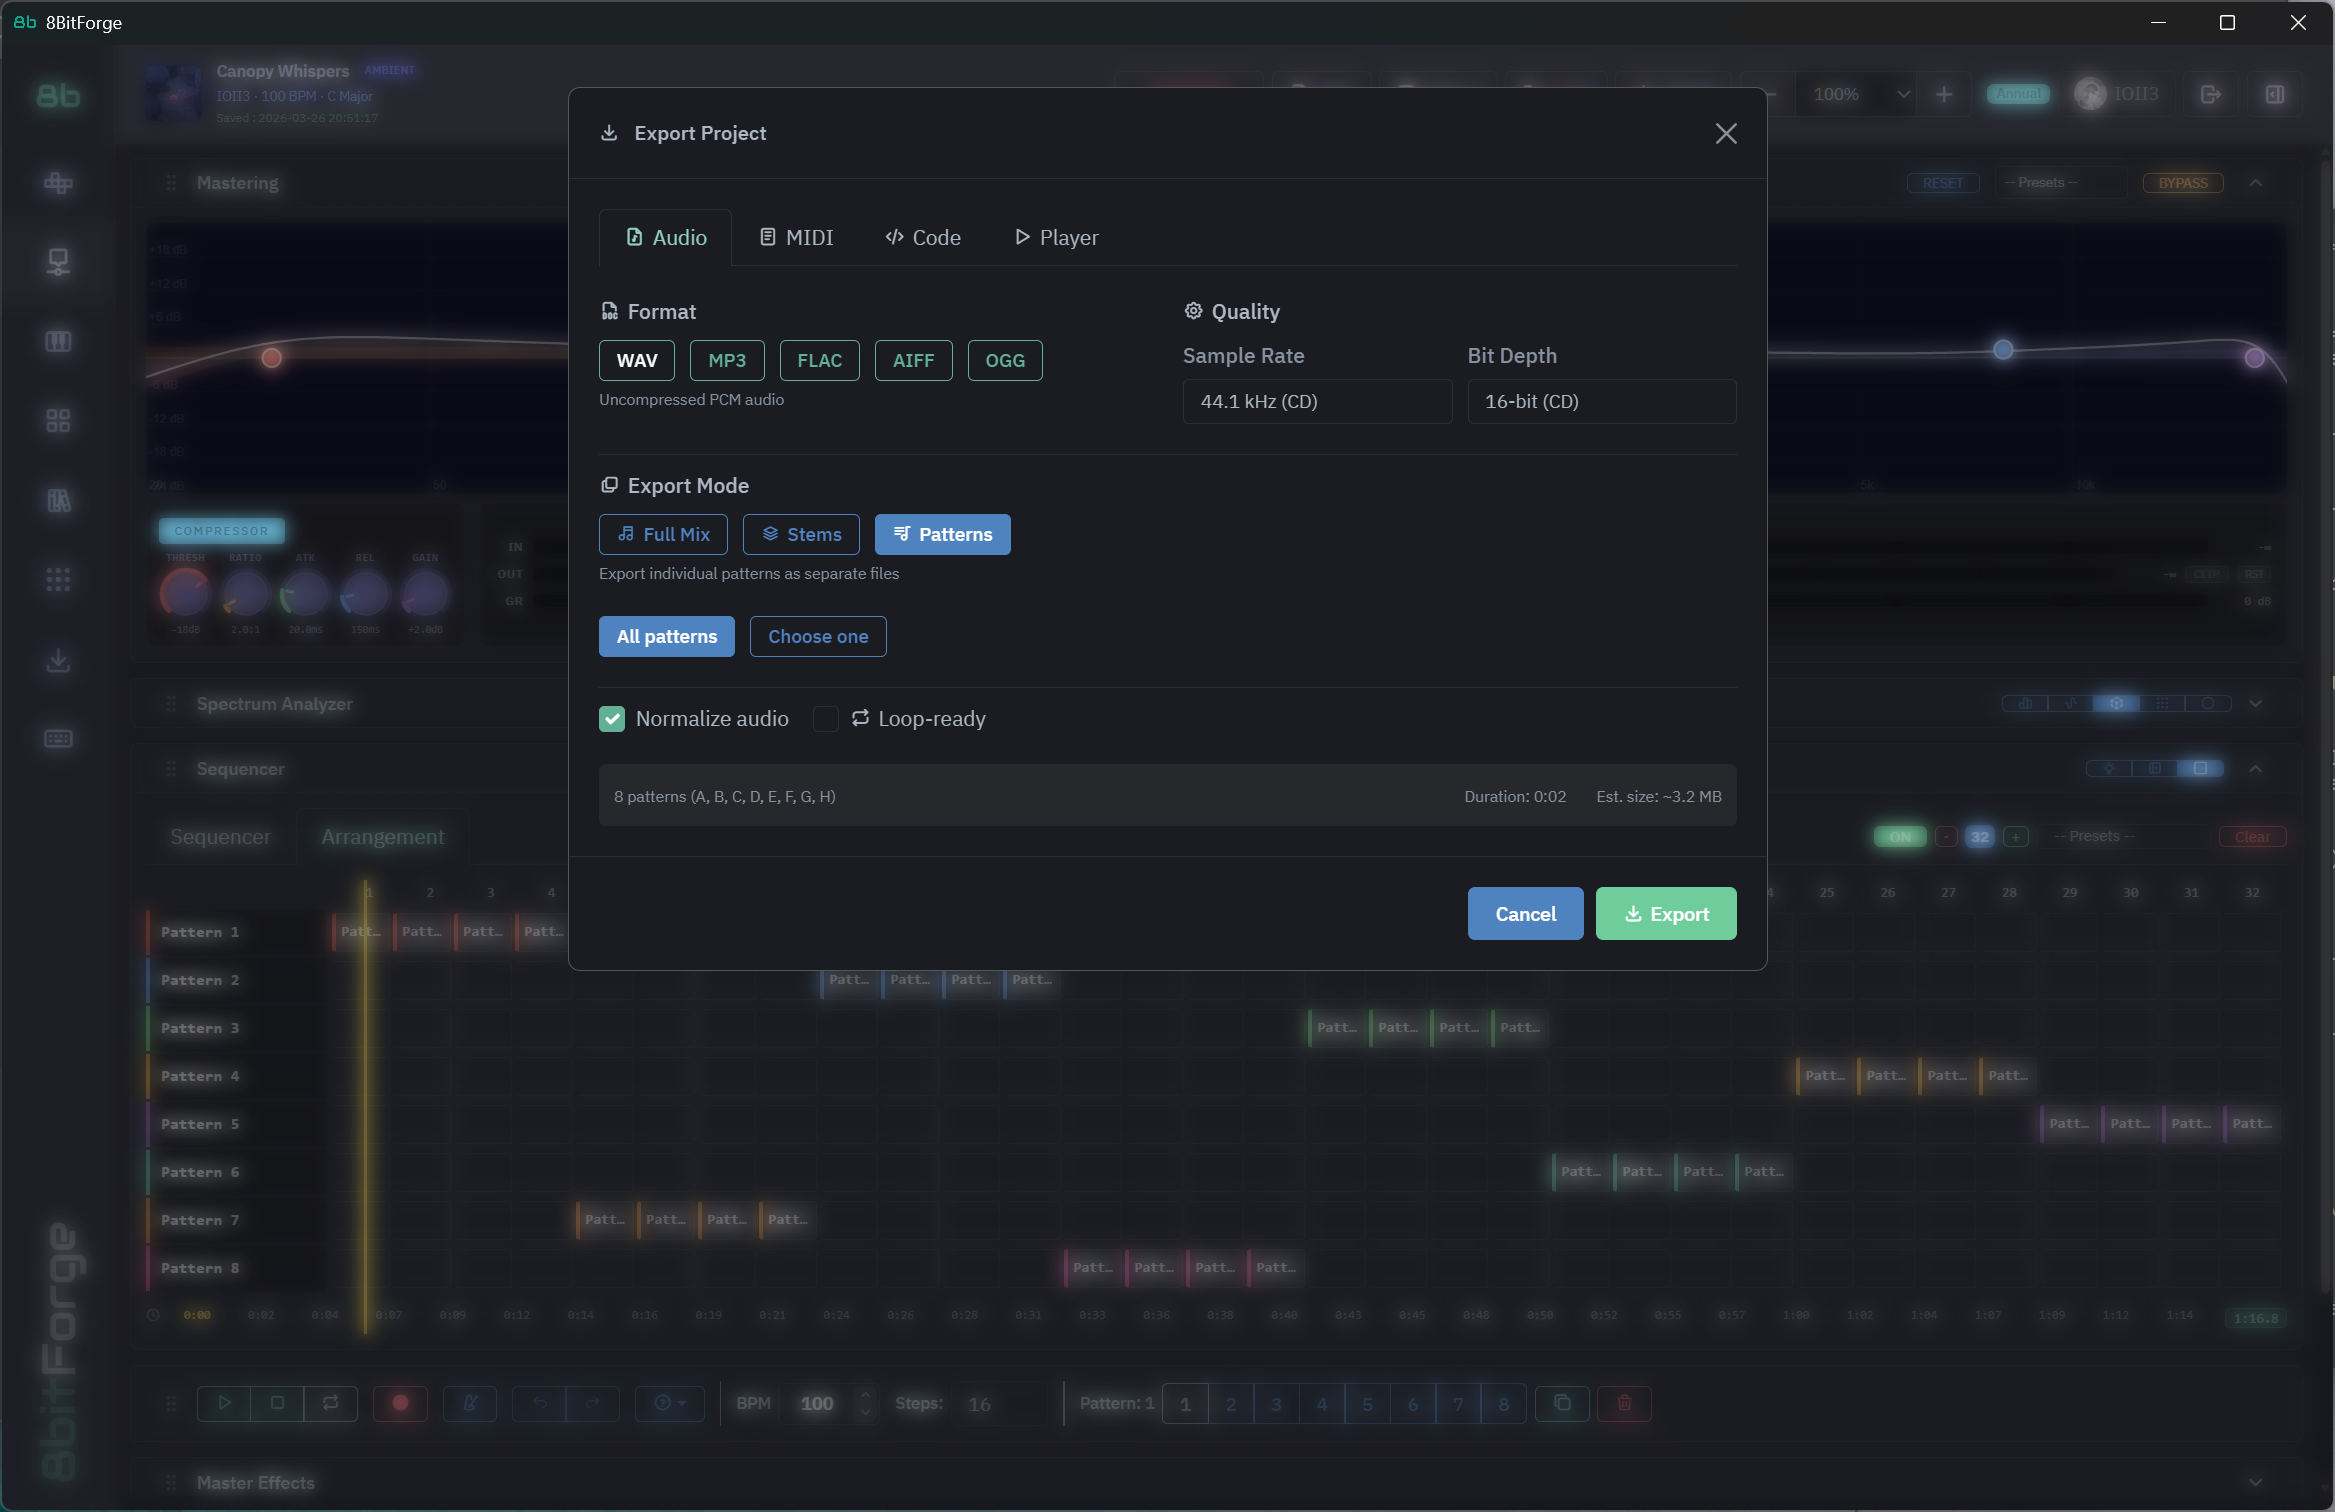Viewport: 2335px width, 1512px height.
Task: Enable the Loop-ready checkbox
Action: [x=825, y=718]
